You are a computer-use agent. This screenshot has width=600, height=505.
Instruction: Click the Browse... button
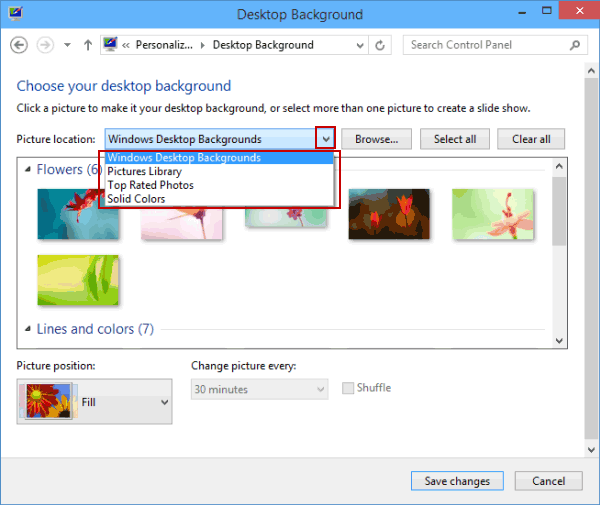(377, 139)
